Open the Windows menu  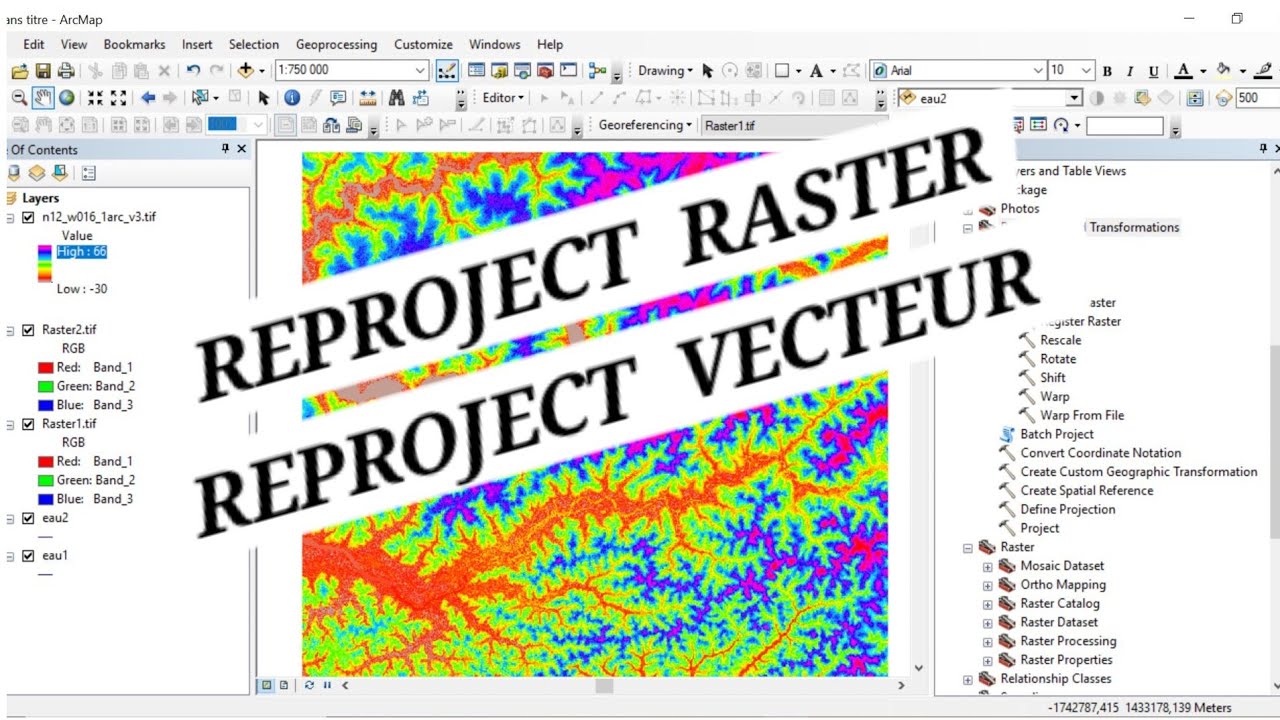pos(495,44)
